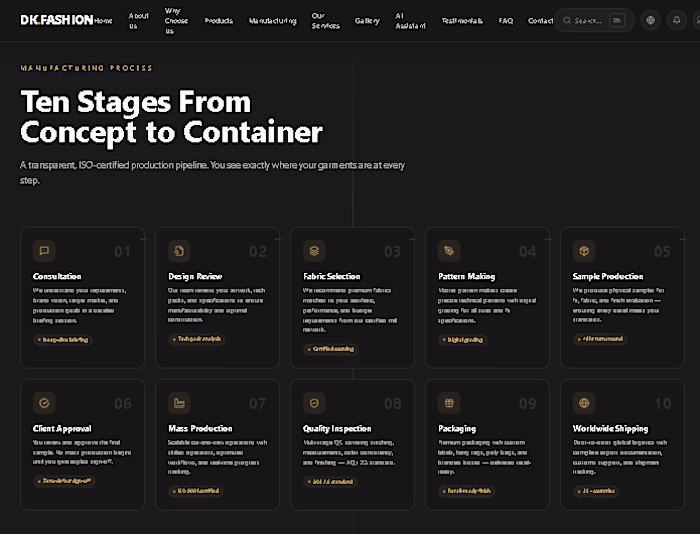Click the keyboard shortcut badge in search box
Image resolution: width=700 pixels, height=534 pixels.
617,20
